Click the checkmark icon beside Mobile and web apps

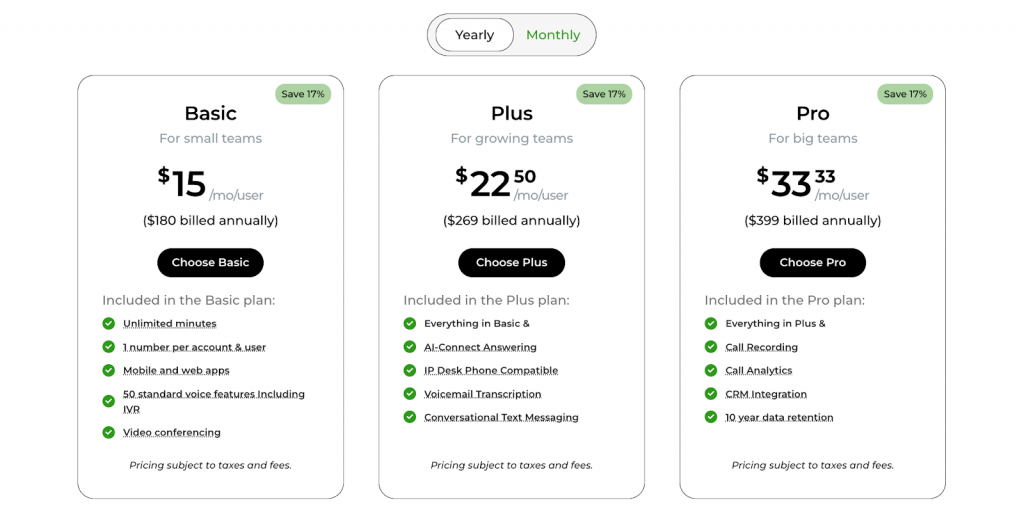tap(109, 370)
